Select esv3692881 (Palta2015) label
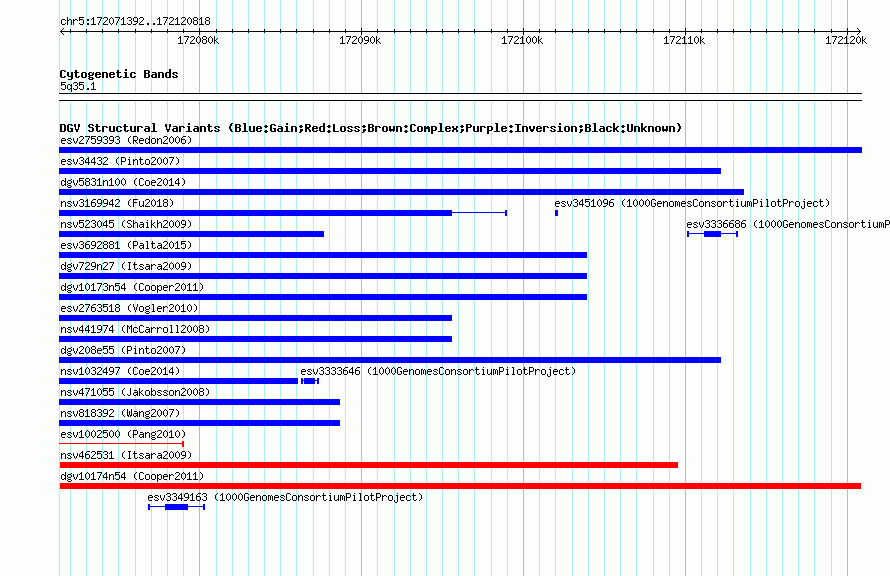This screenshot has height=576, width=890. (x=126, y=245)
